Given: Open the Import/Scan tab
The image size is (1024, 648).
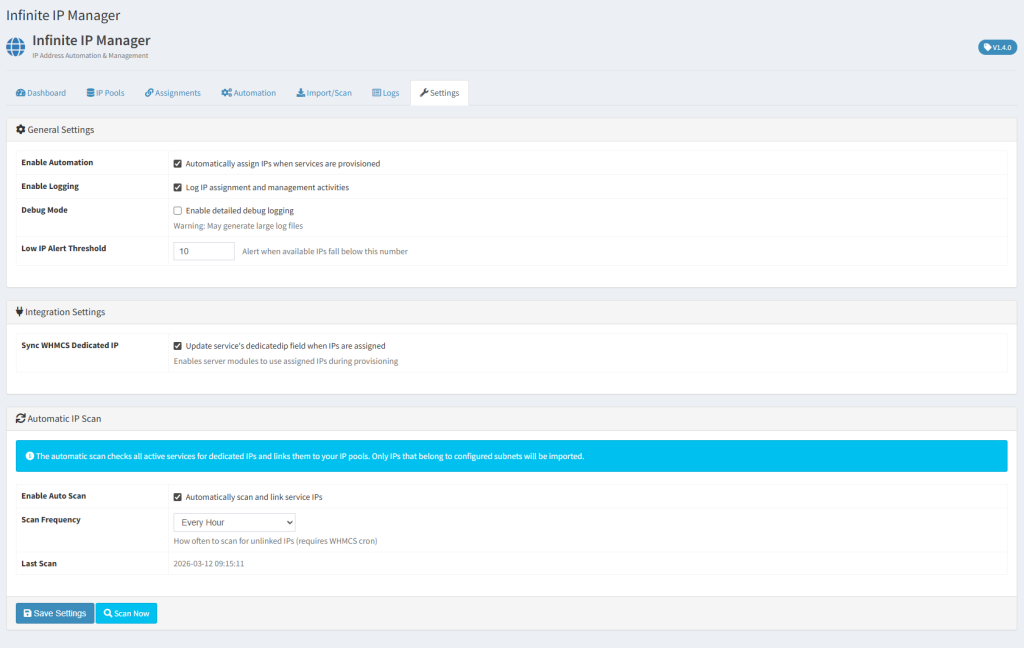Looking at the screenshot, I should [324, 93].
